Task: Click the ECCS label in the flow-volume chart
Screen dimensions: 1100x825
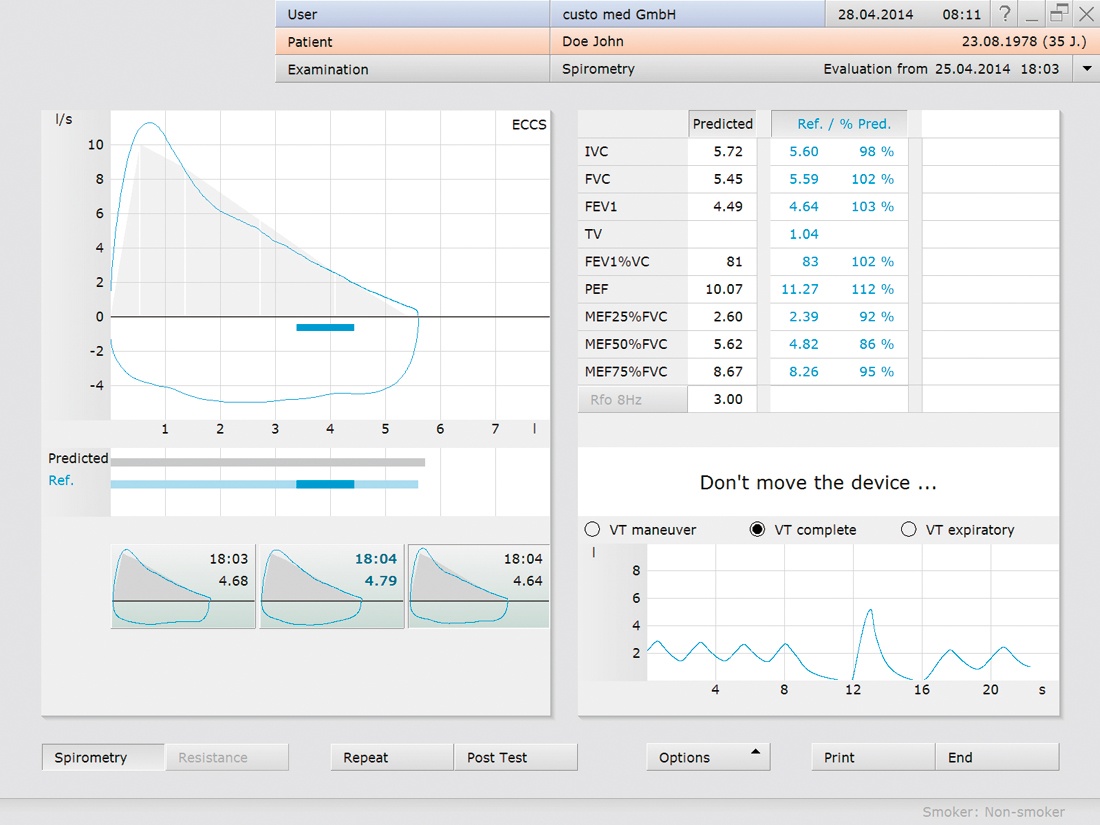Action: [x=529, y=125]
